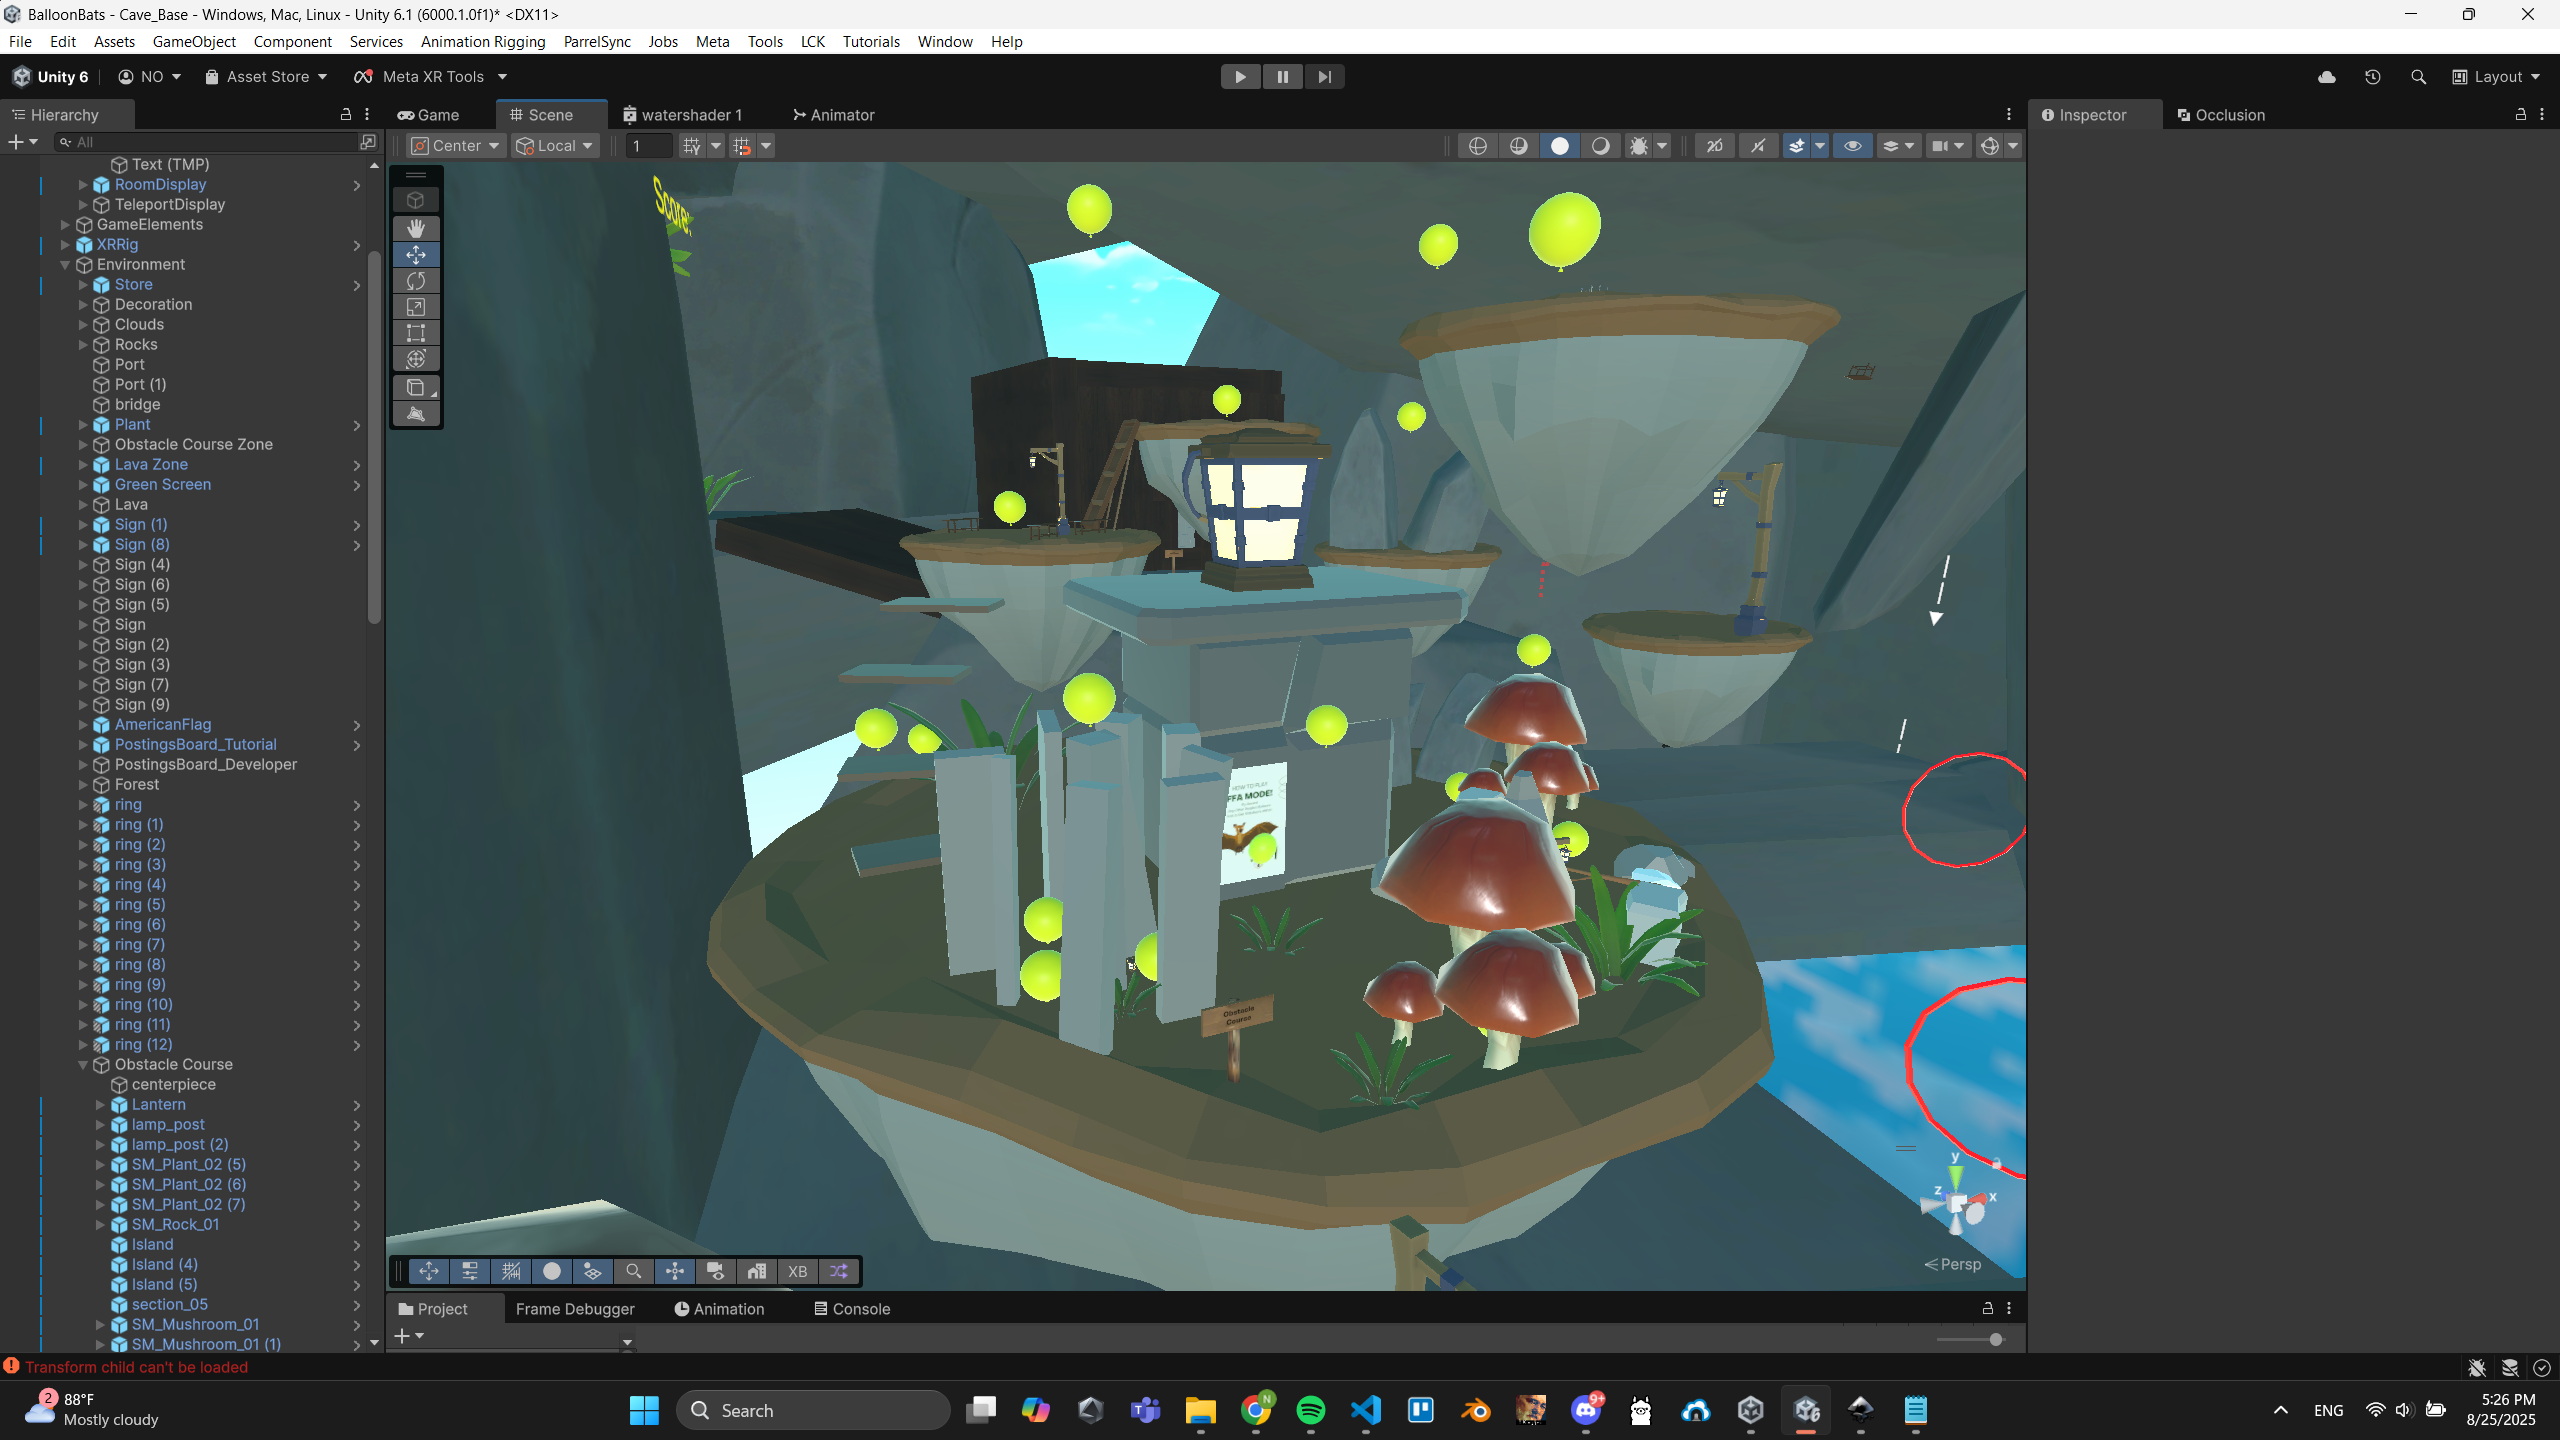The image size is (2560, 1440).
Task: Expand the Lava Zone object
Action: [x=84, y=465]
